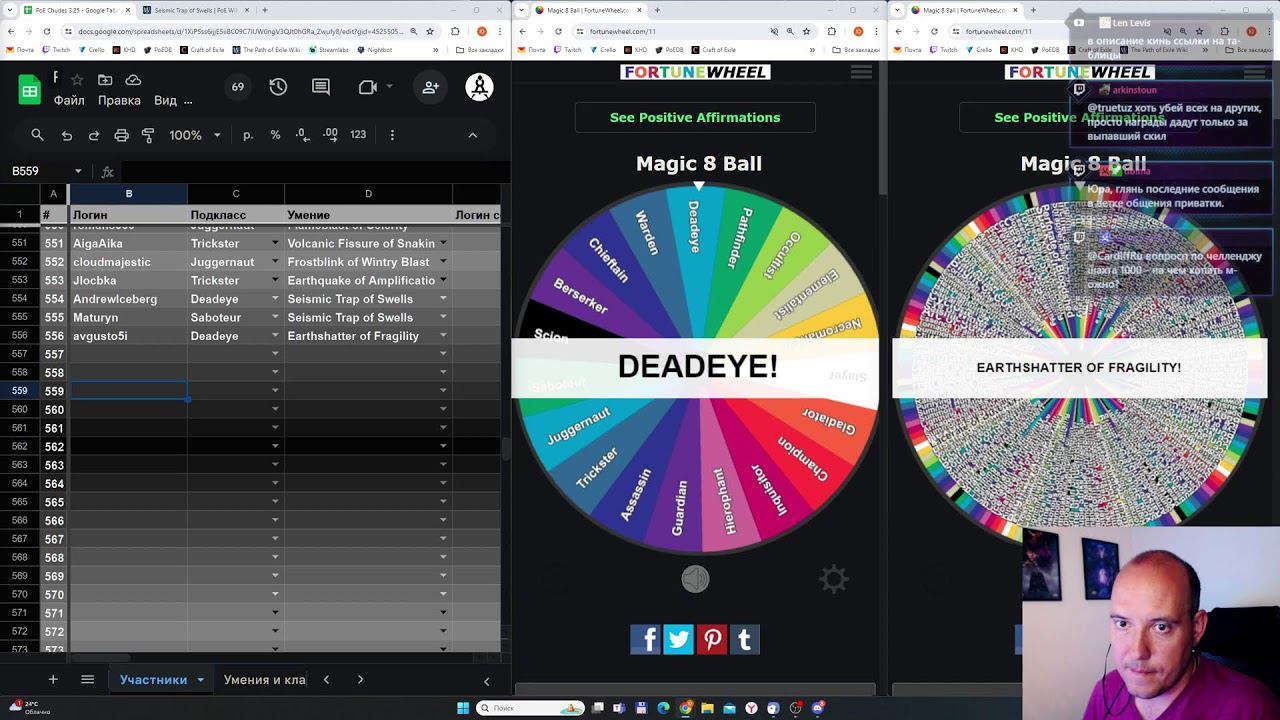Open the Sheets toolbar three-dot overflow menu
The height and width of the screenshot is (720, 1280).
(x=392, y=135)
